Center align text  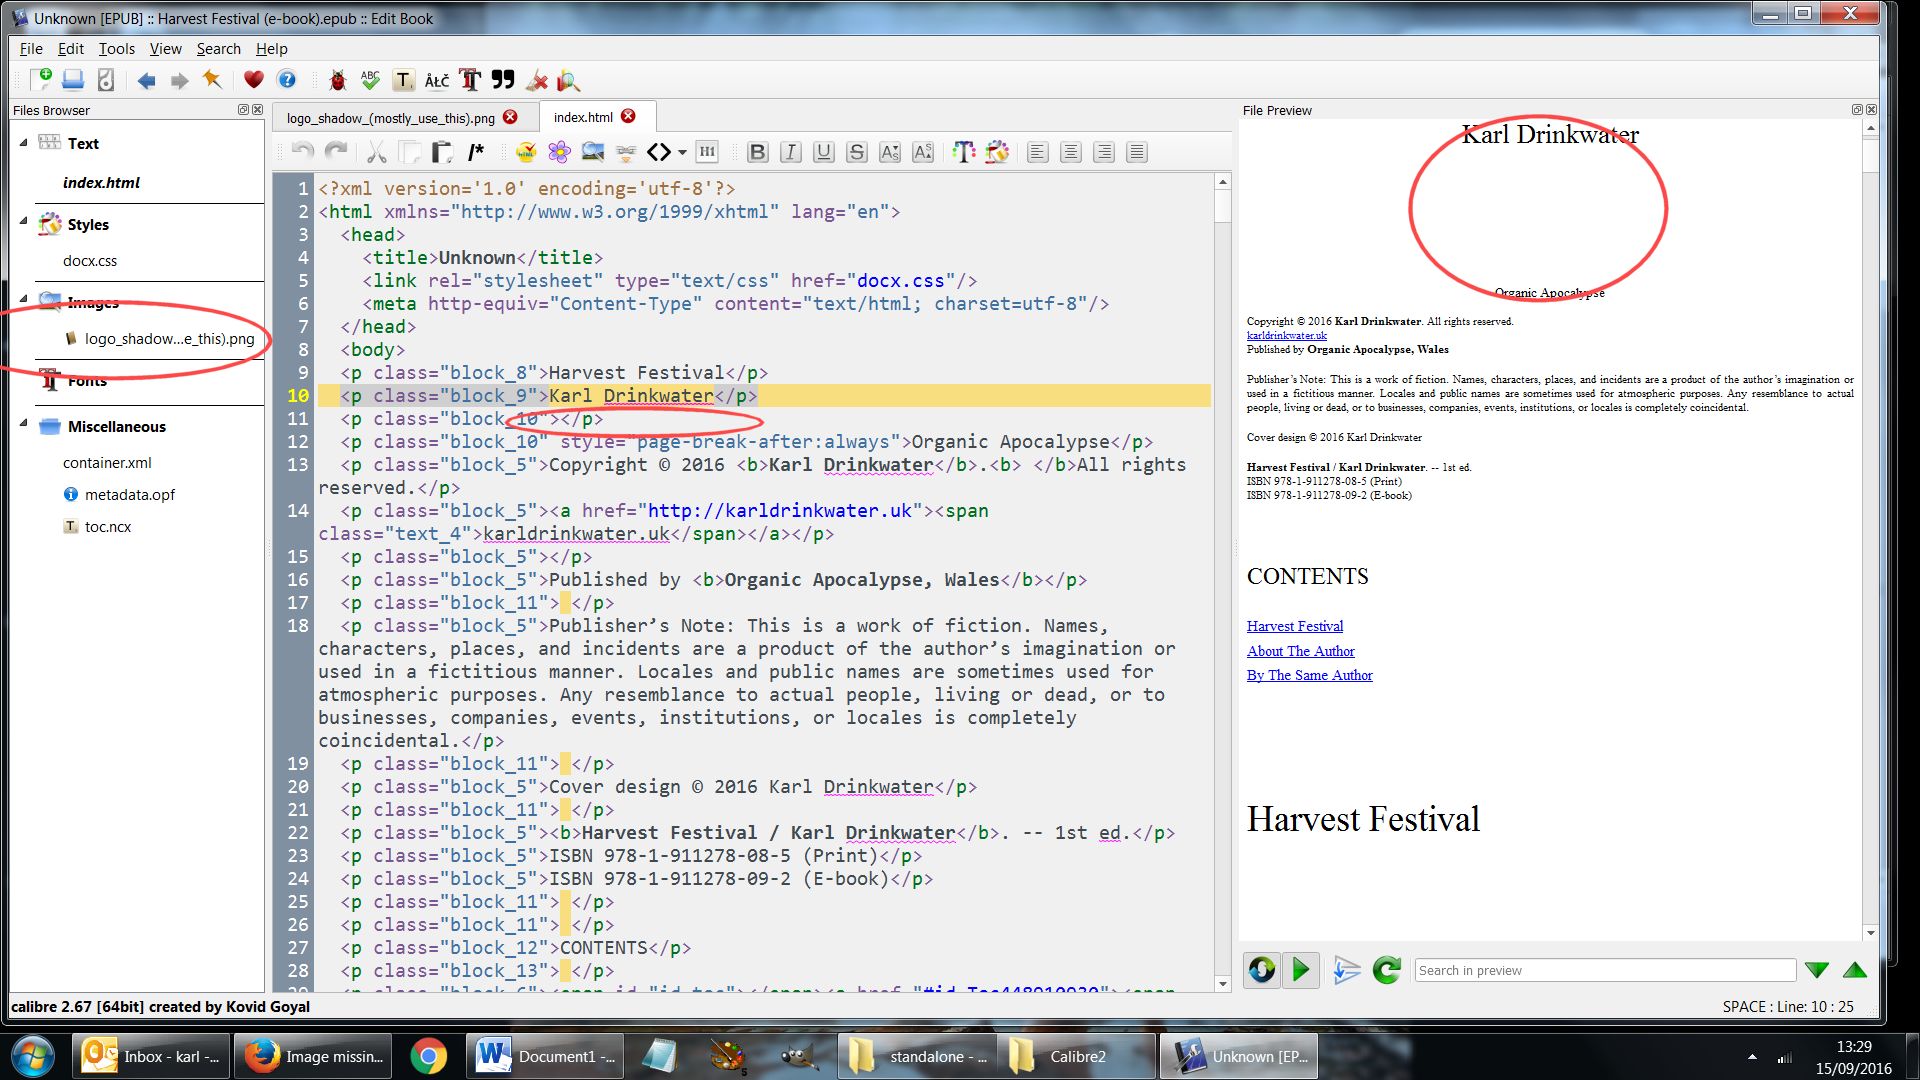click(1071, 152)
